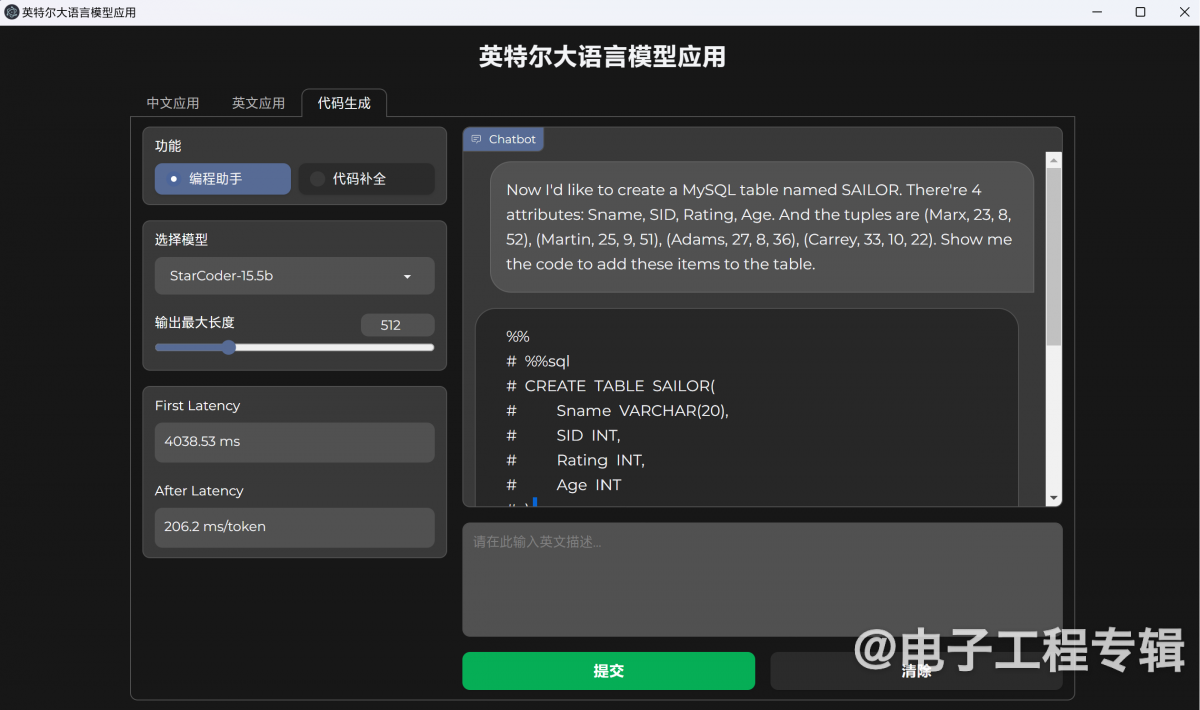Open the StarCoder-15.5b model dropdown
Viewport: 1200px width, 710px height.
(294, 276)
